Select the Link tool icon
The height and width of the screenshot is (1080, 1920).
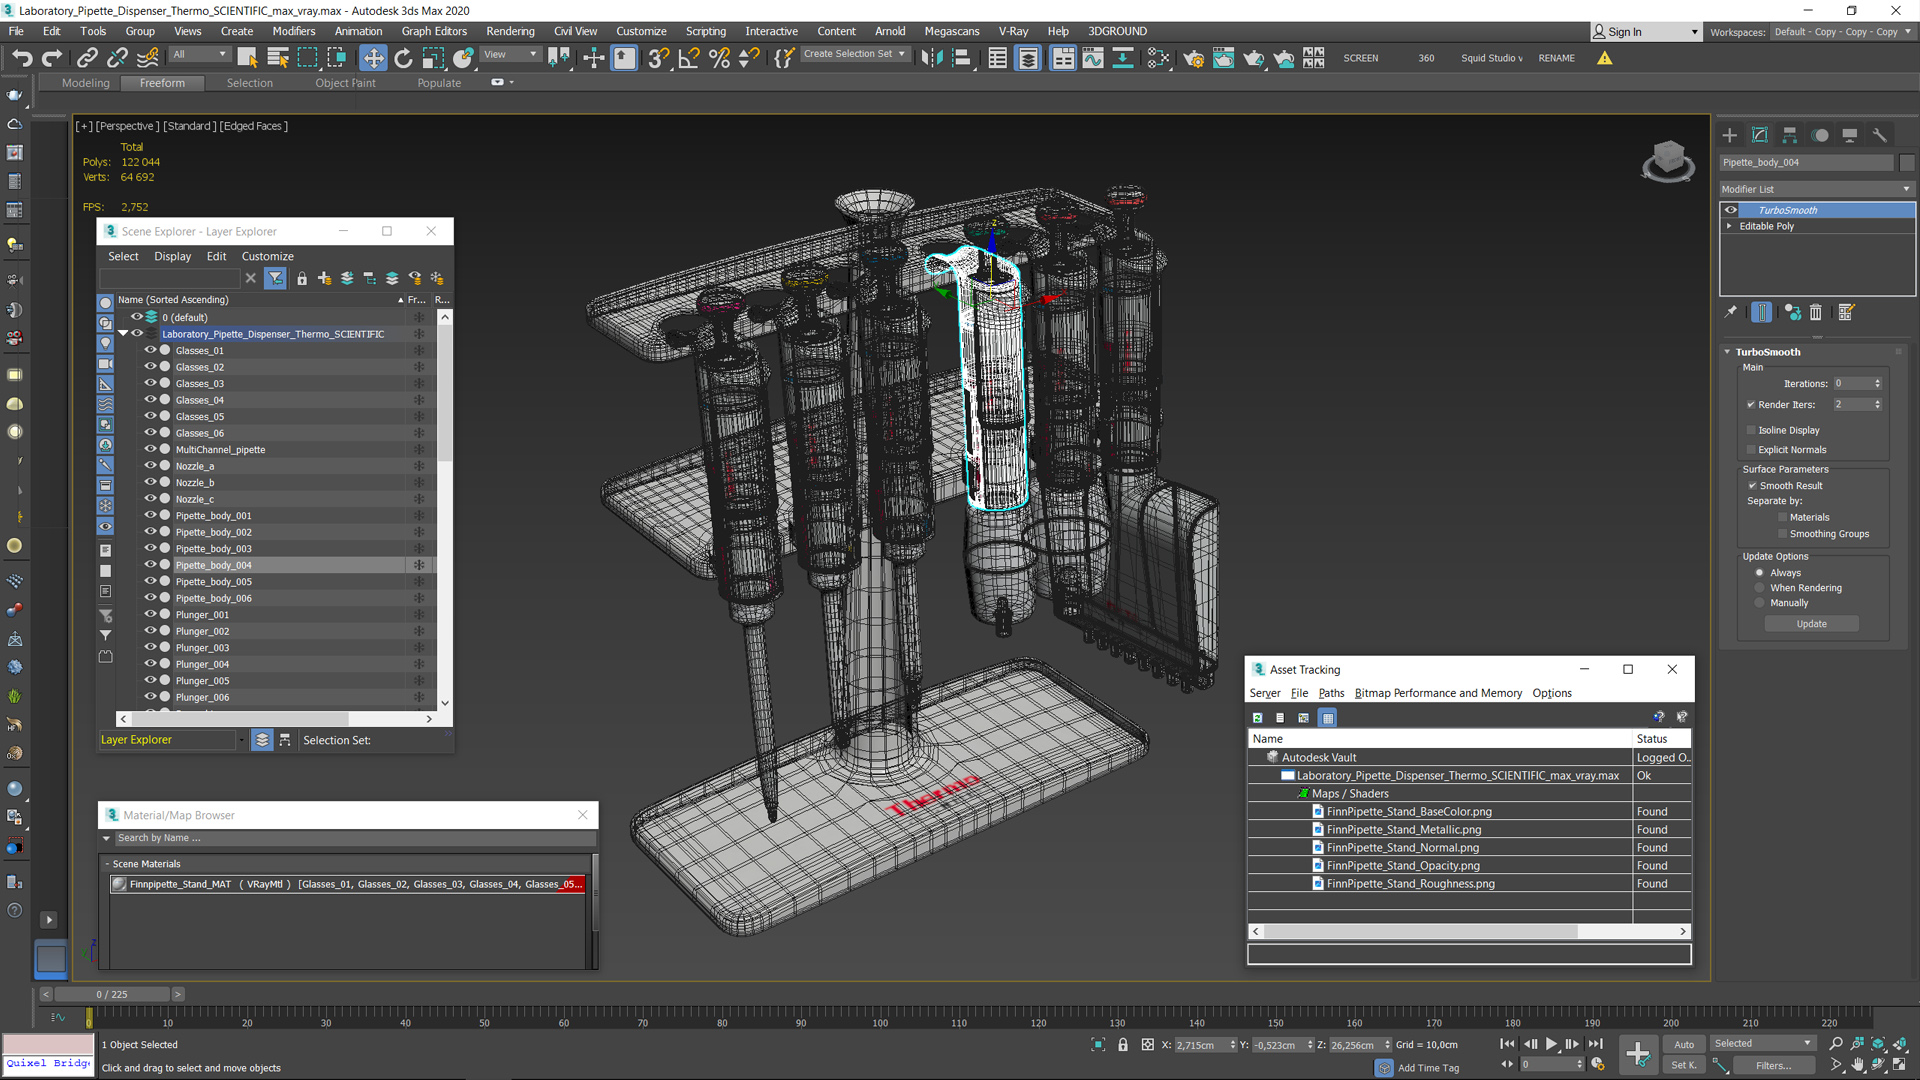[87, 58]
